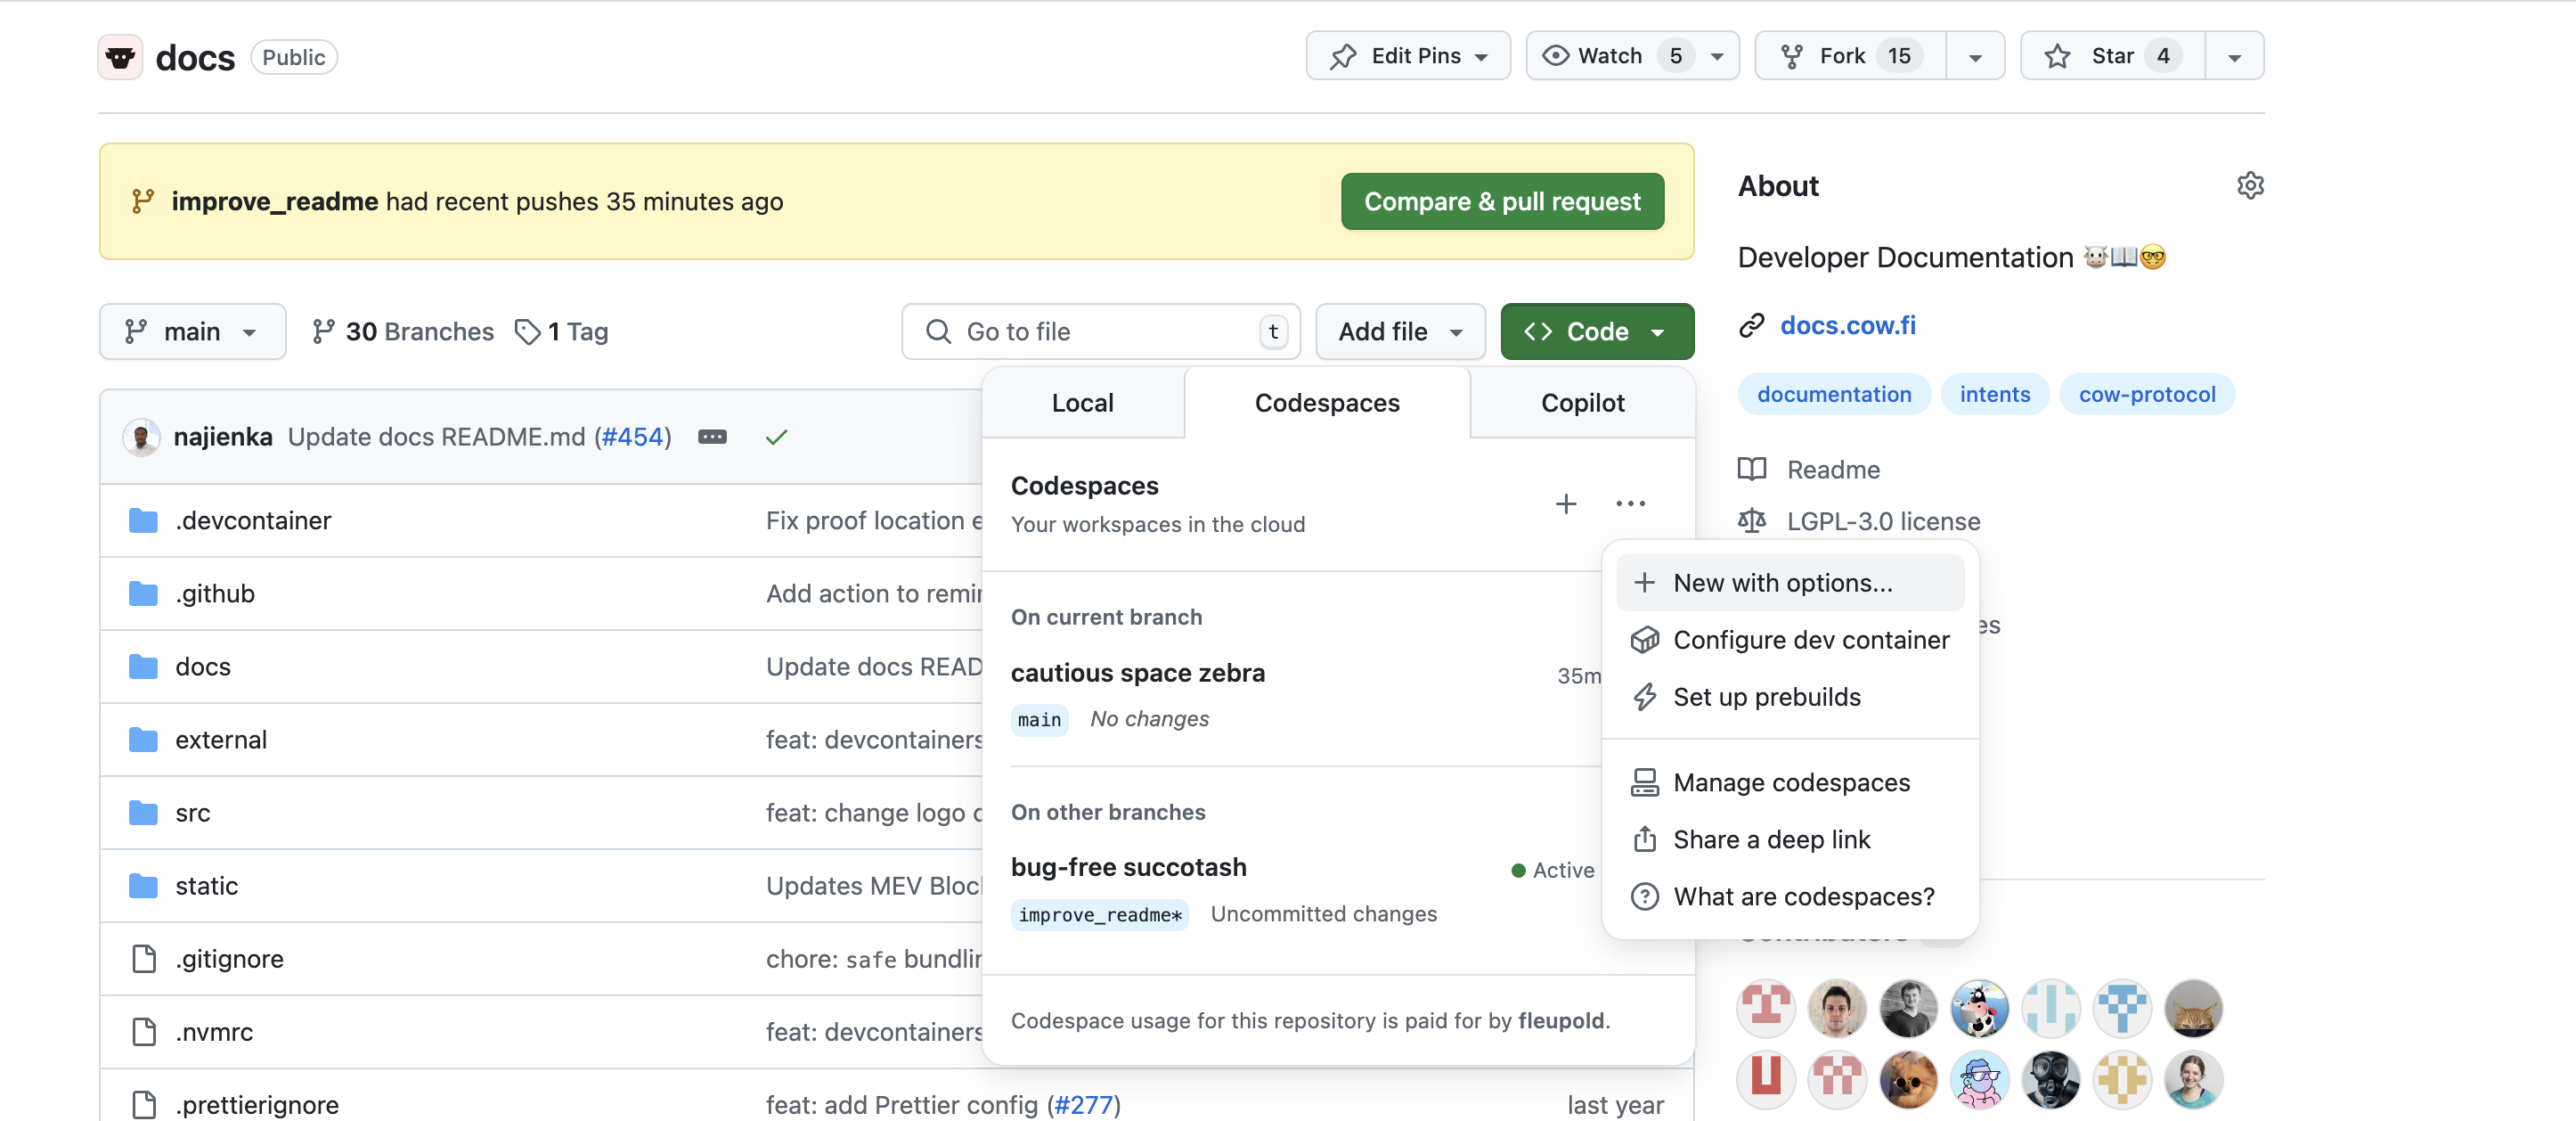The width and height of the screenshot is (2576, 1121).
Task: Click the search magnifier in Go to file
Action: (x=938, y=332)
